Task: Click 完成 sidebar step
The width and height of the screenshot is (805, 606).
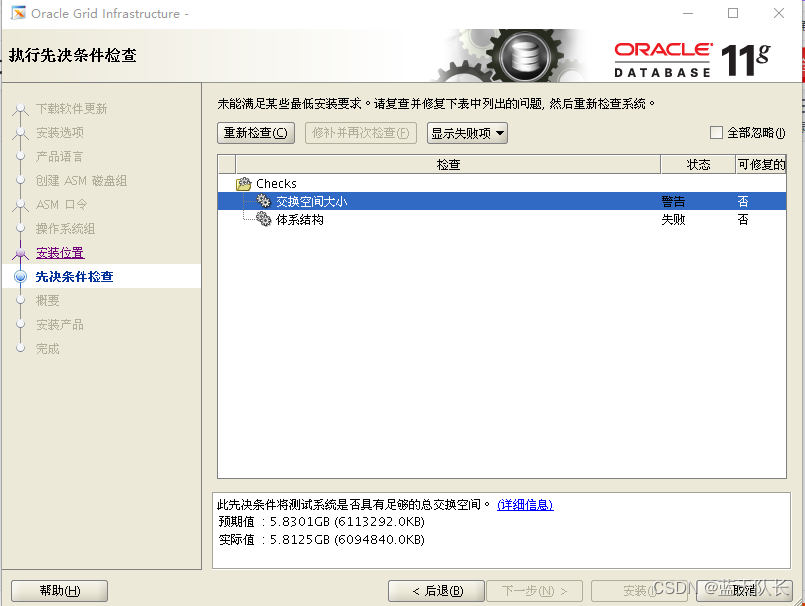Action: click(48, 349)
